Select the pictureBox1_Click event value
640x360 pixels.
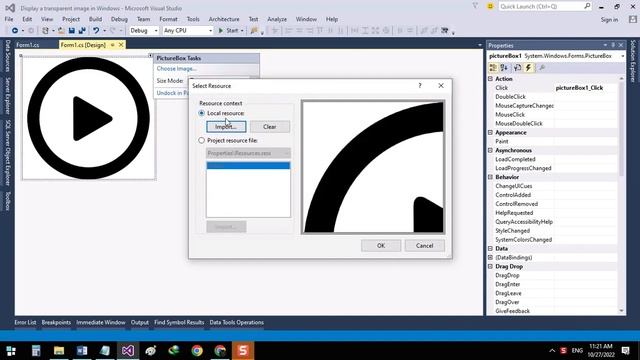coord(579,88)
